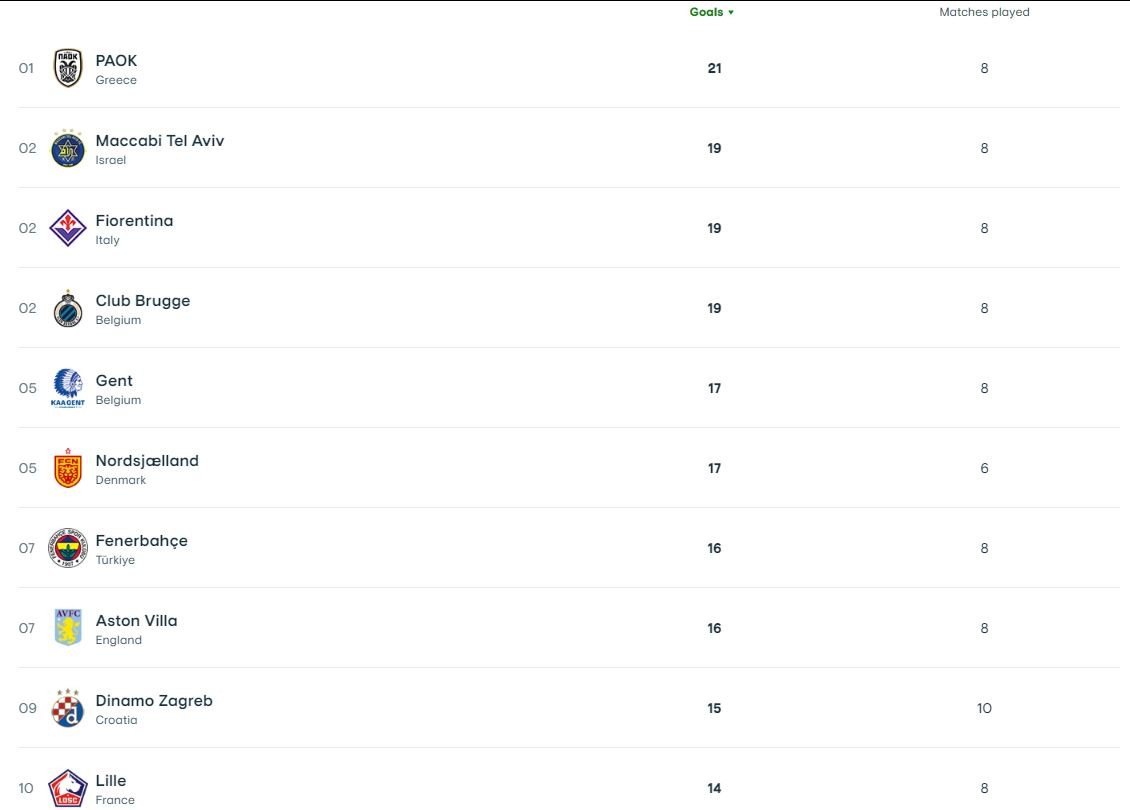Open the PAOK team name link
The image size is (1130, 810).
click(116, 60)
